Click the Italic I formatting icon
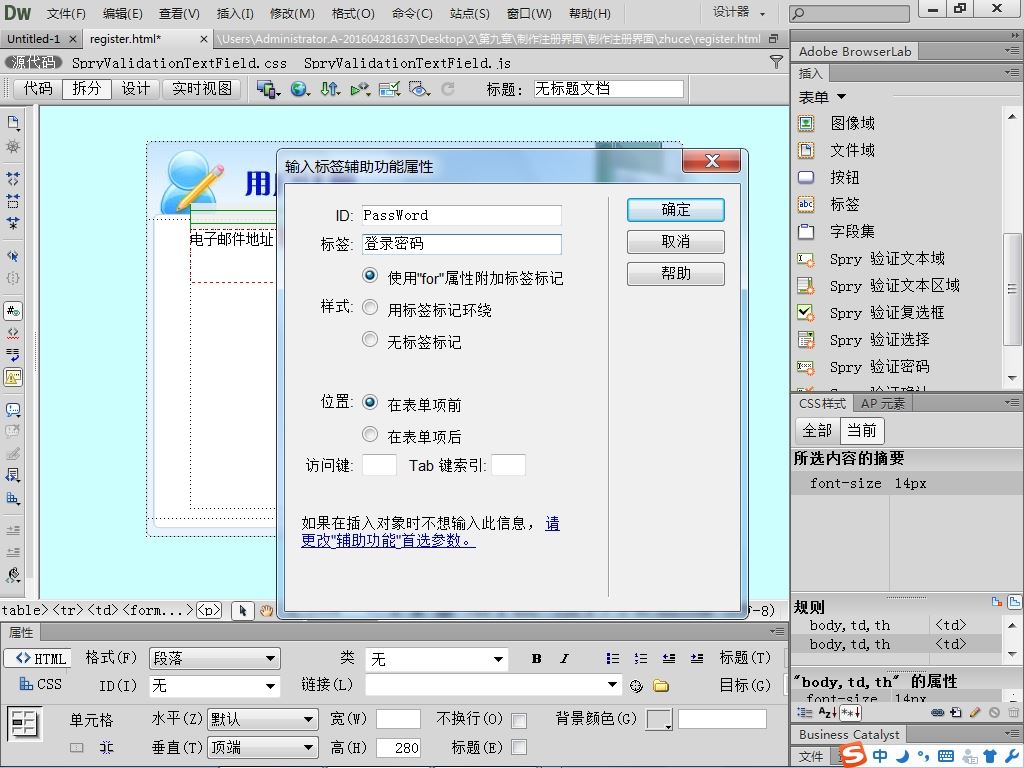This screenshot has height=768, width=1024. pos(564,658)
